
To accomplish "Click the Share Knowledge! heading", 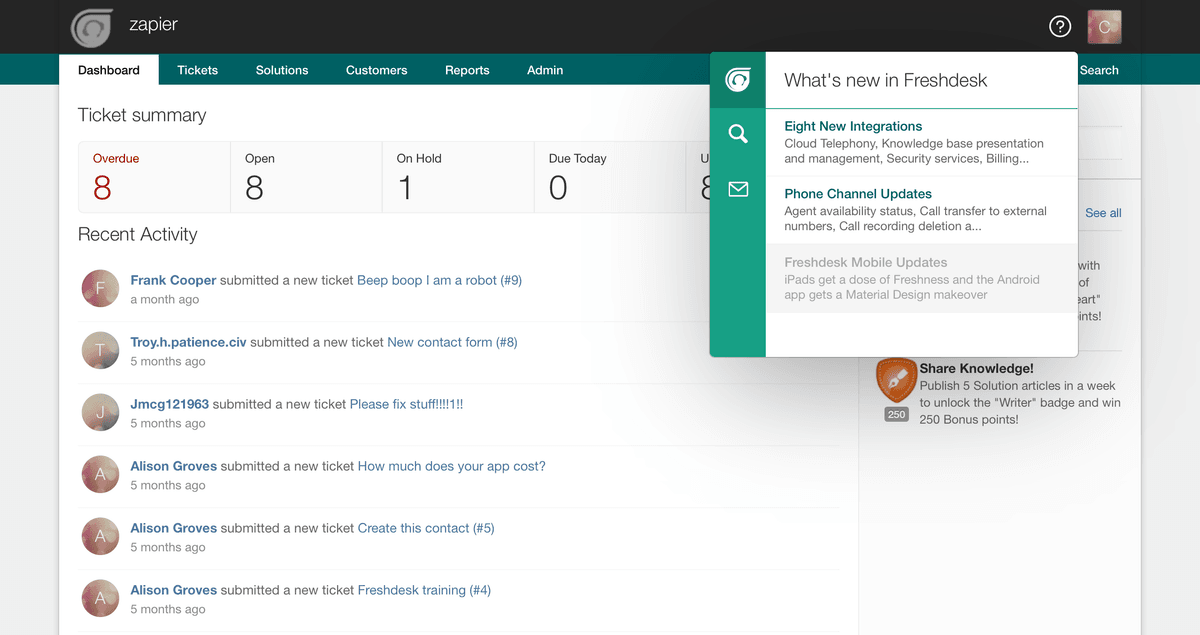I will 976,368.
